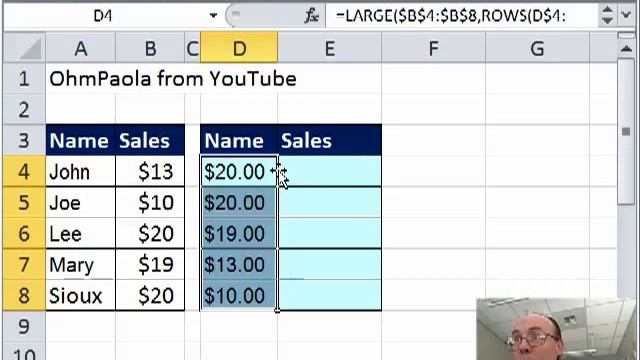Select row 5 header
The width and height of the screenshot is (640, 360).
pos(24,202)
